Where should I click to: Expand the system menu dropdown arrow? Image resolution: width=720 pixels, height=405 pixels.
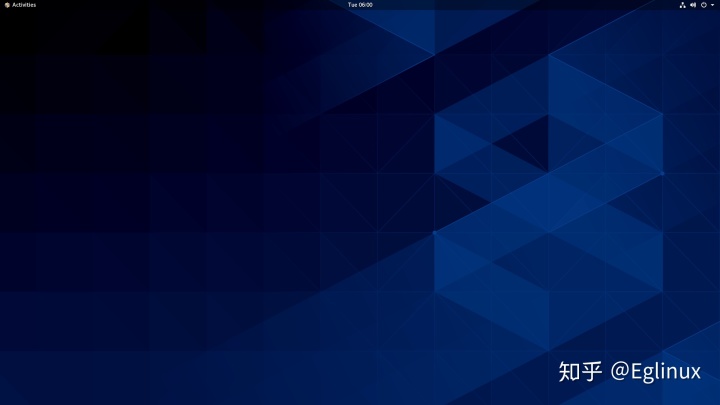(712, 5)
